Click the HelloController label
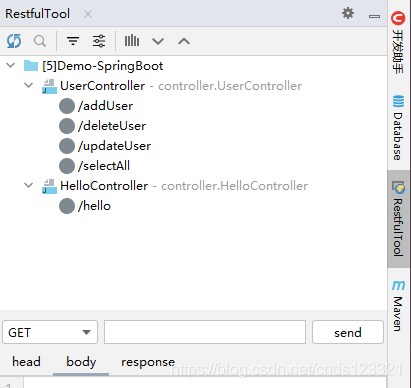This screenshot has height=388, width=411. tap(104, 186)
